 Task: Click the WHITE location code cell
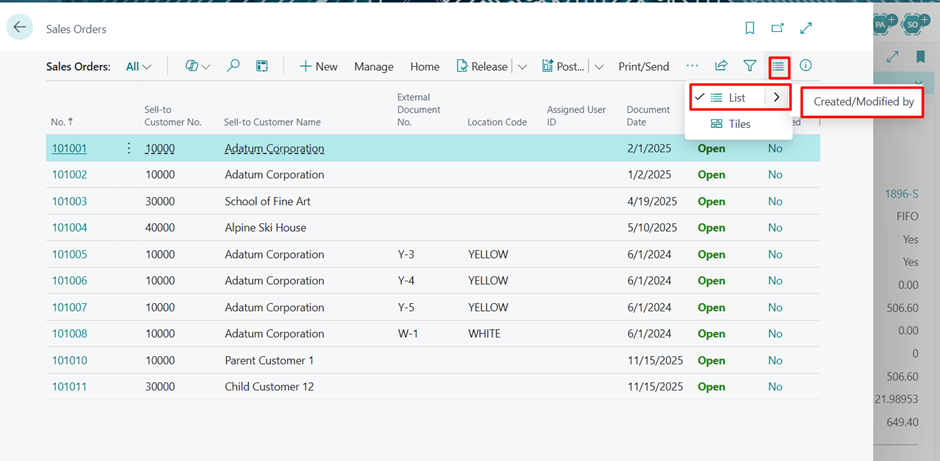pyautogui.click(x=484, y=334)
